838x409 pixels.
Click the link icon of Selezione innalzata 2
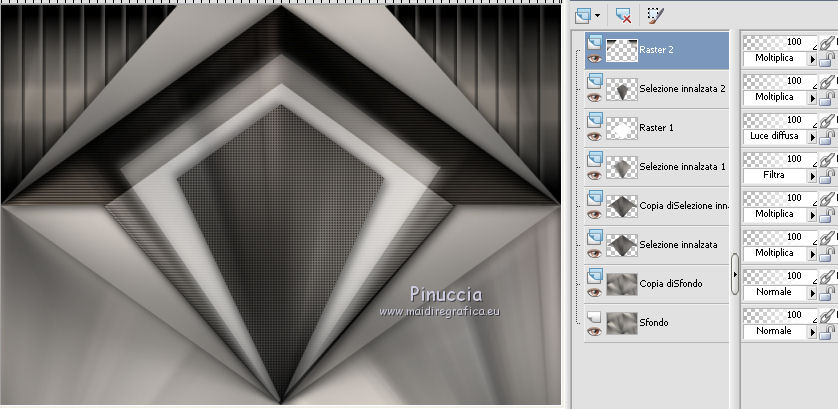[x=827, y=81]
